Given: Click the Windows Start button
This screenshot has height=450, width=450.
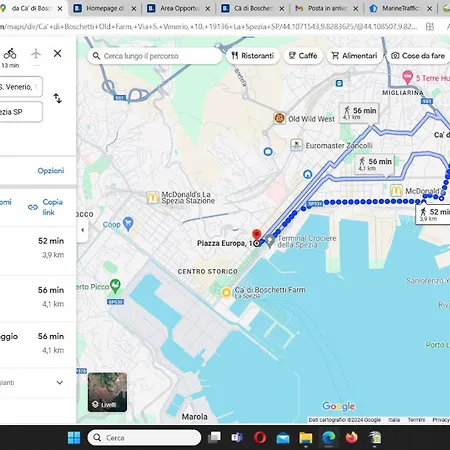Looking at the screenshot, I should (74, 437).
